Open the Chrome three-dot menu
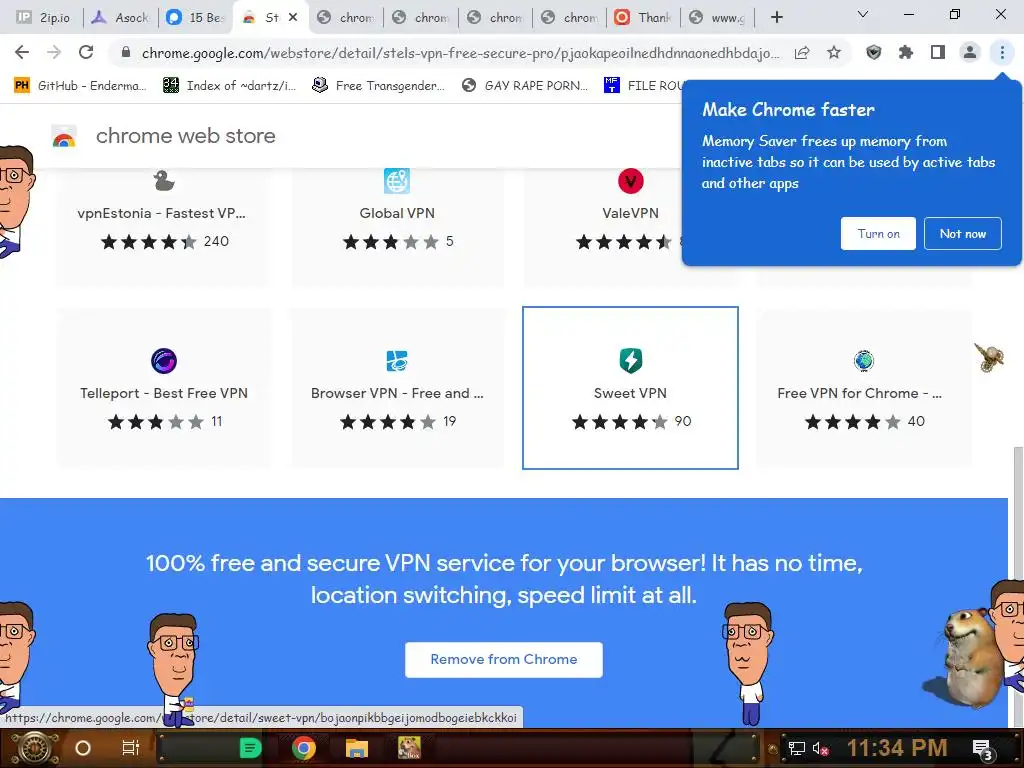The height and width of the screenshot is (768, 1024). (x=1002, y=52)
